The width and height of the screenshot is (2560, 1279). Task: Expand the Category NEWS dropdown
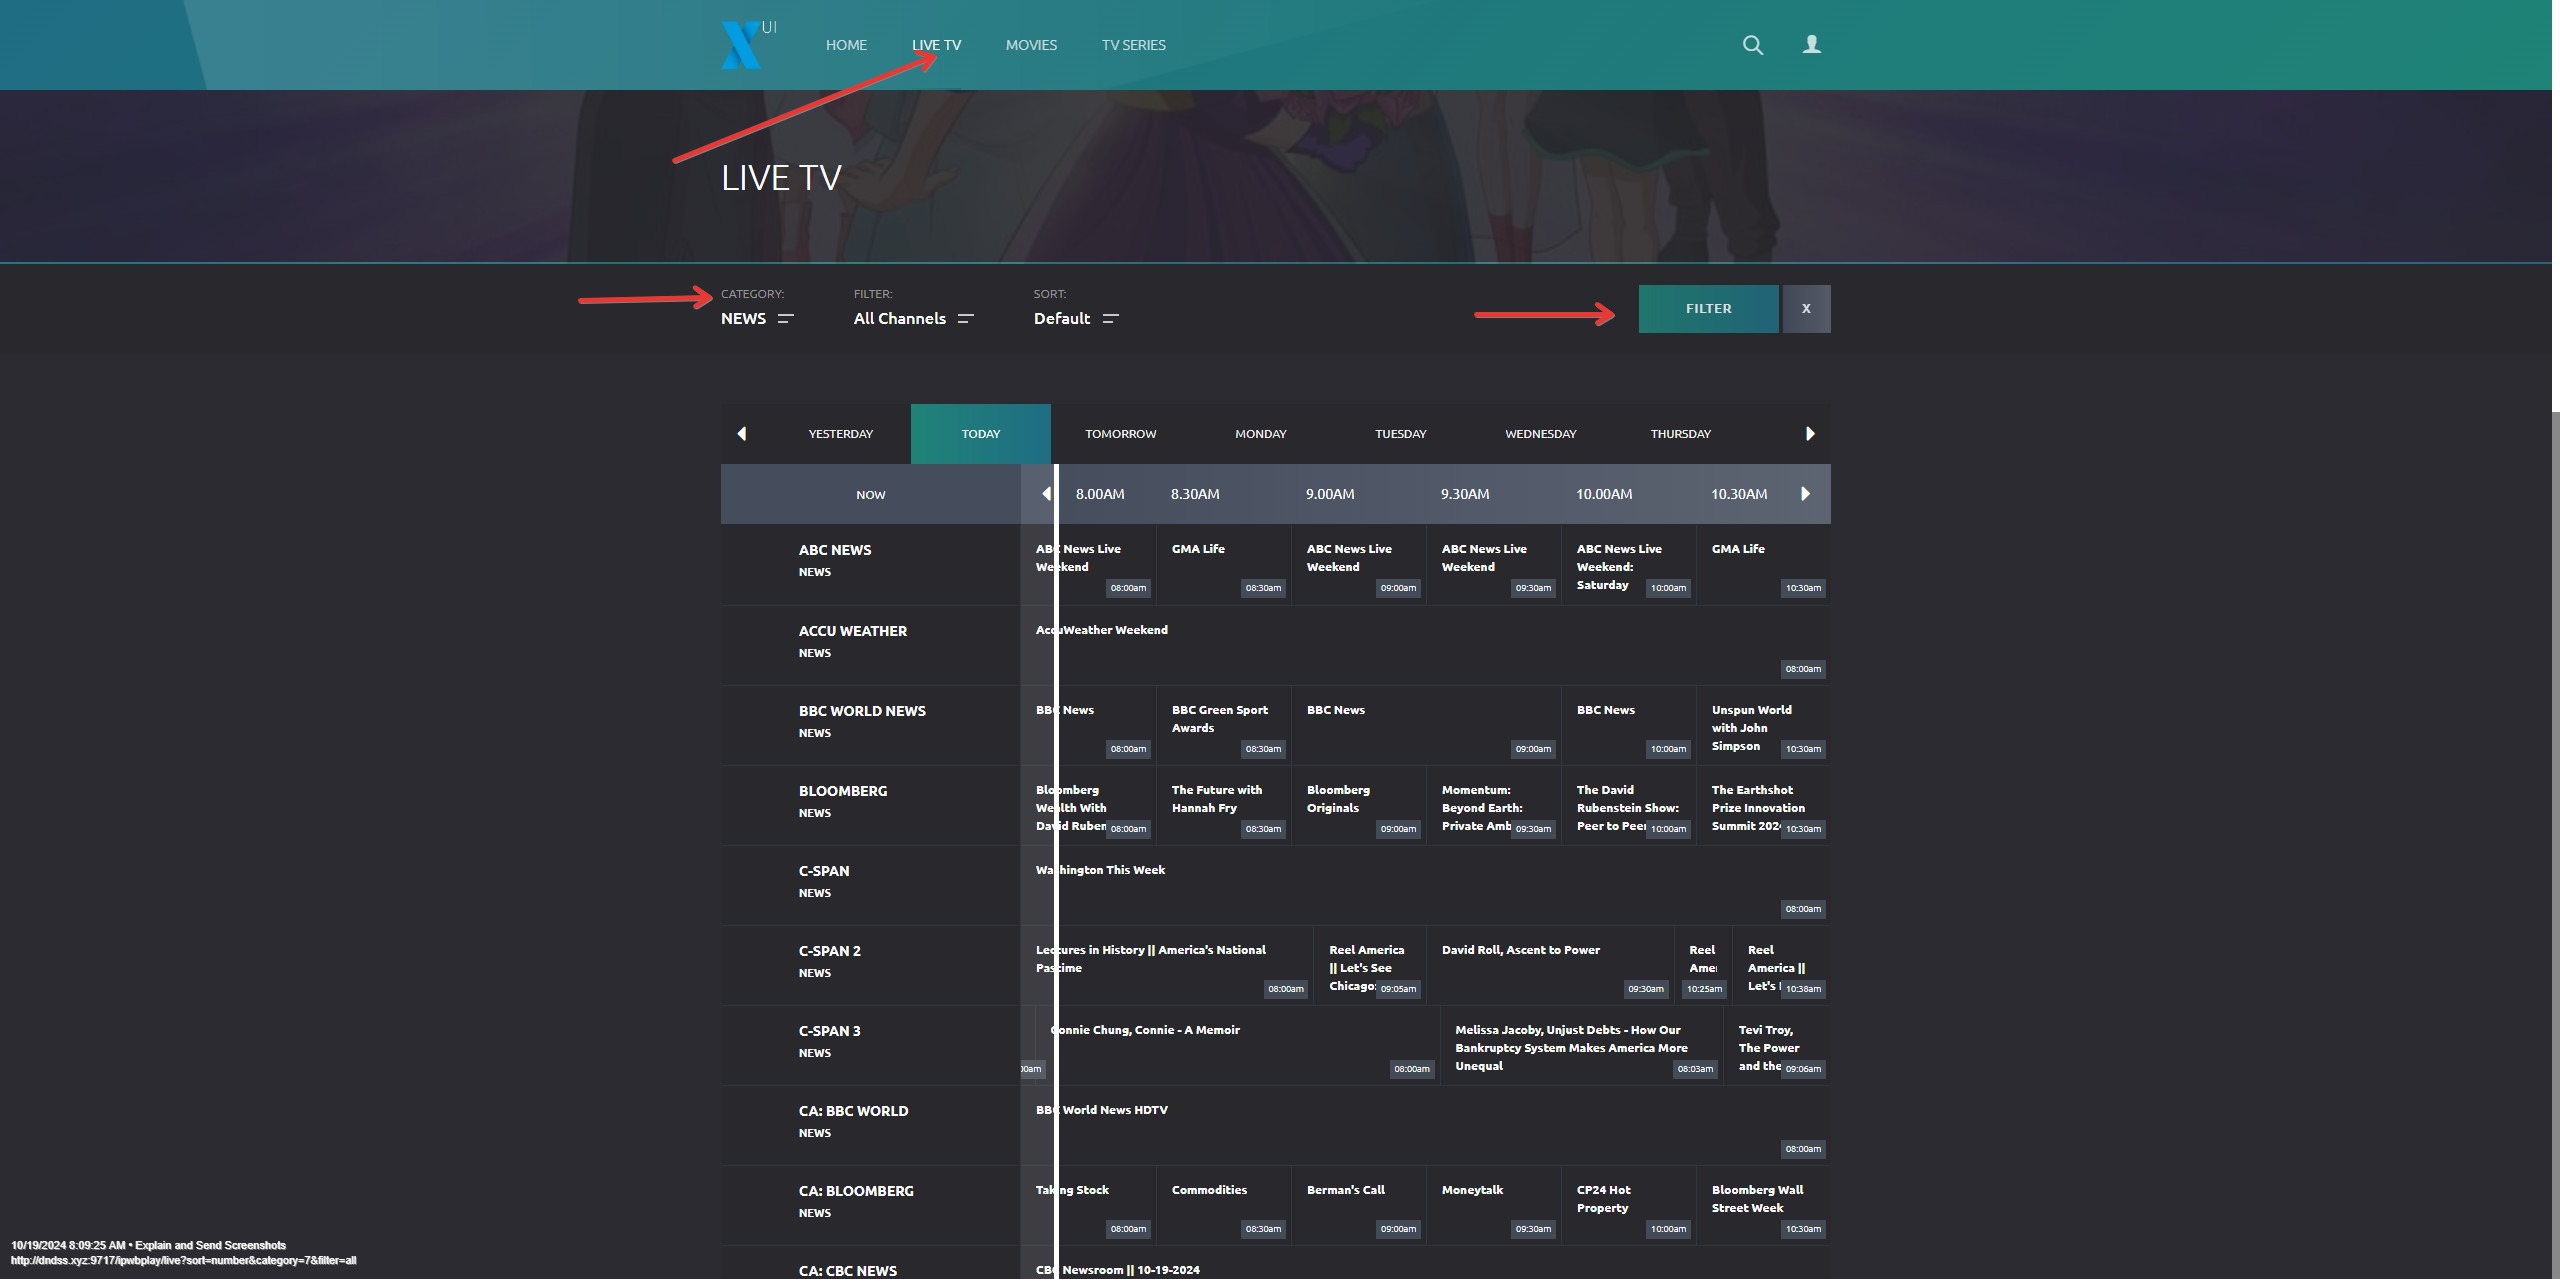pos(757,318)
